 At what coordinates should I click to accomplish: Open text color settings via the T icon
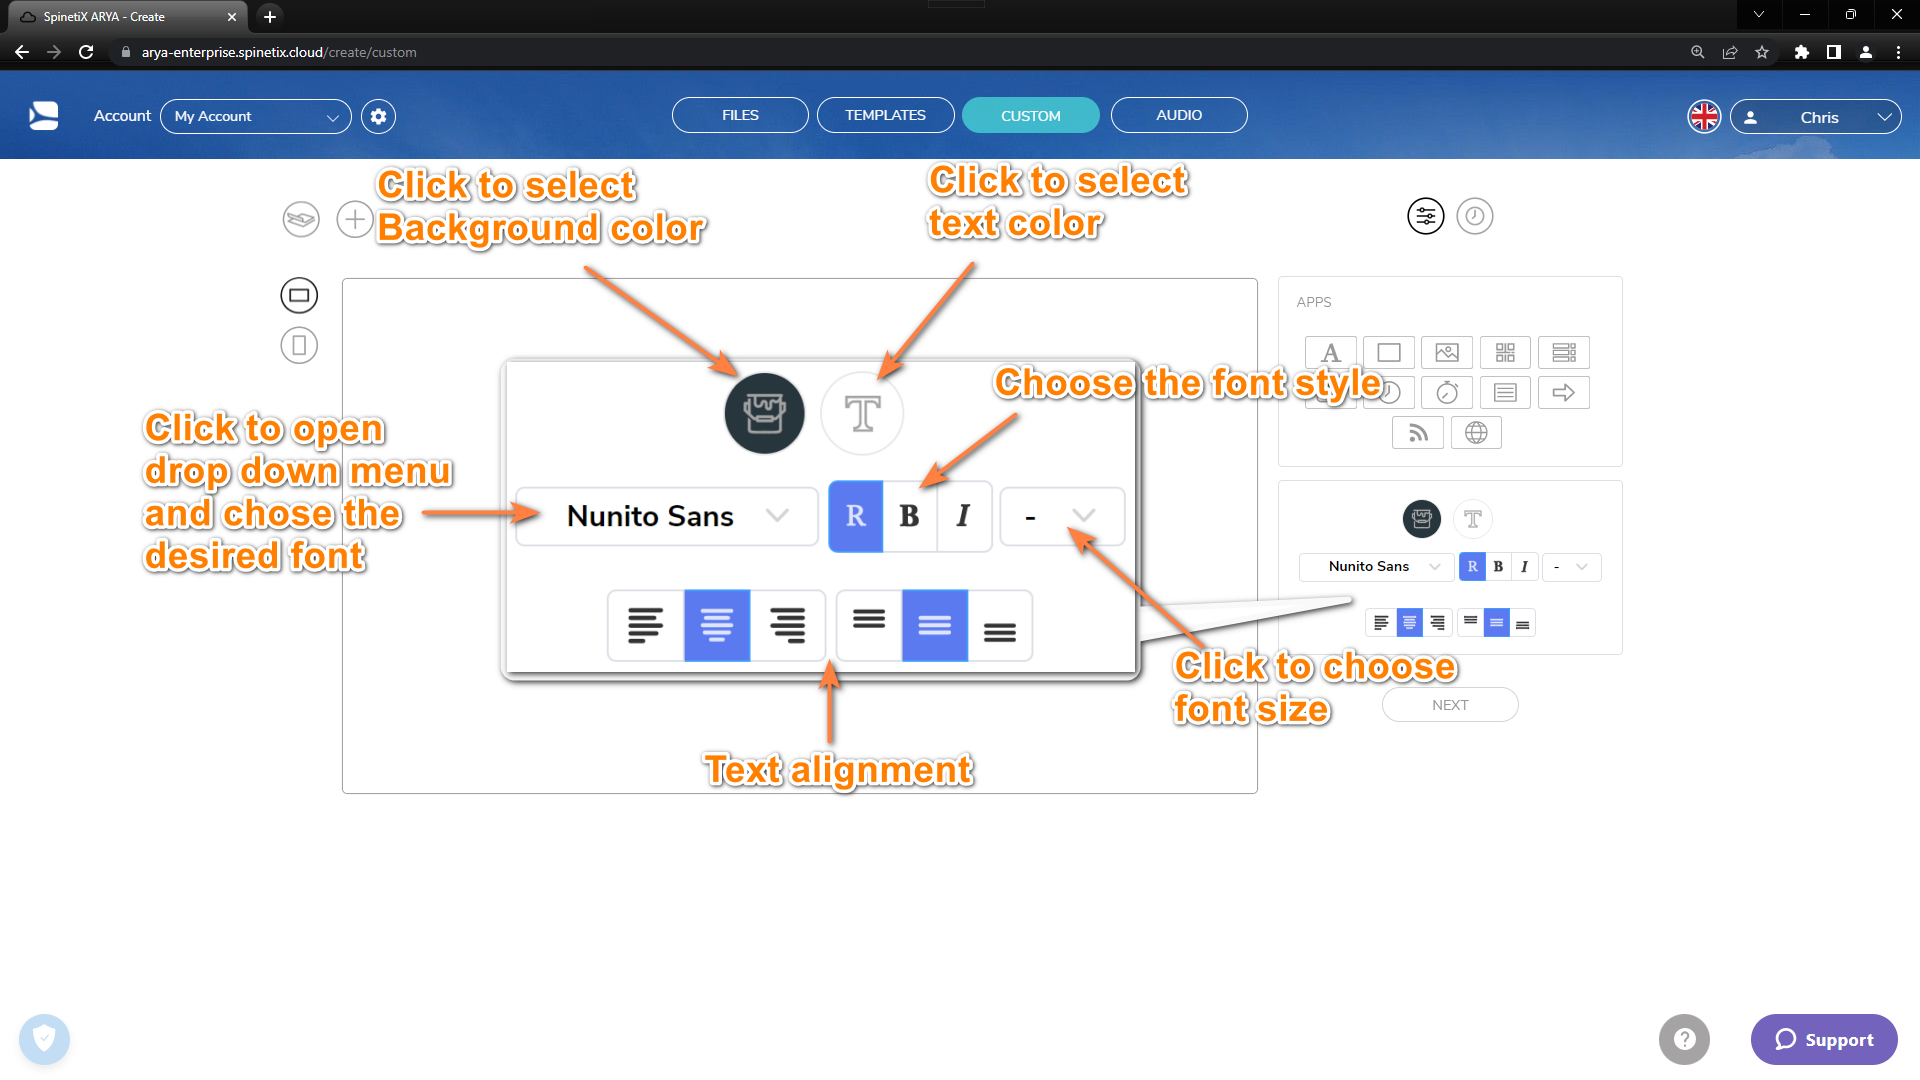[x=862, y=413]
